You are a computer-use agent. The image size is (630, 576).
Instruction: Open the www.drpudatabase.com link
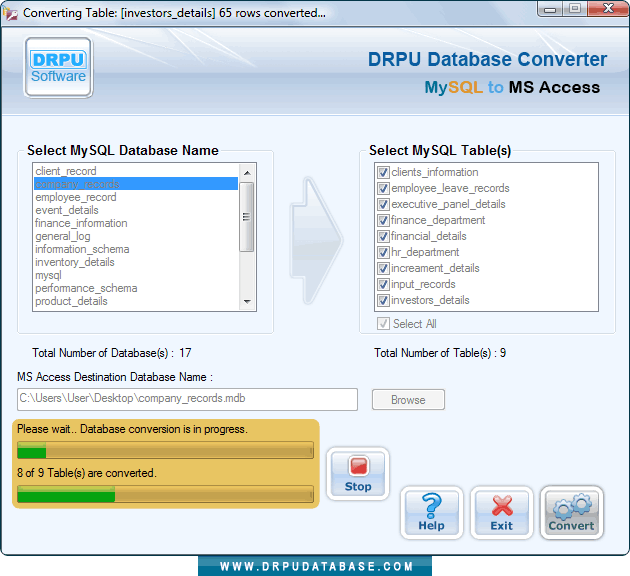(316, 566)
